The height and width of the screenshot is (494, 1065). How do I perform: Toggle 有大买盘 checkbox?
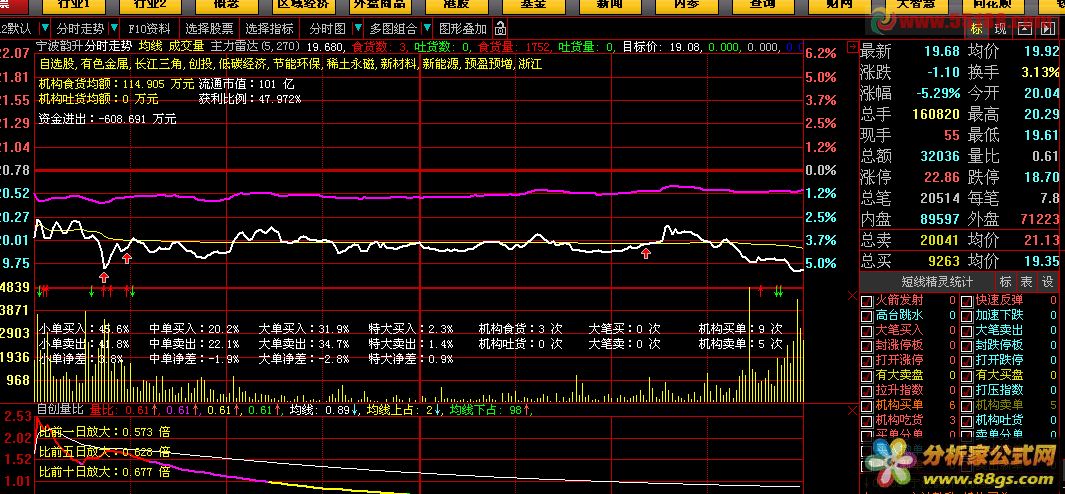[x=967, y=375]
